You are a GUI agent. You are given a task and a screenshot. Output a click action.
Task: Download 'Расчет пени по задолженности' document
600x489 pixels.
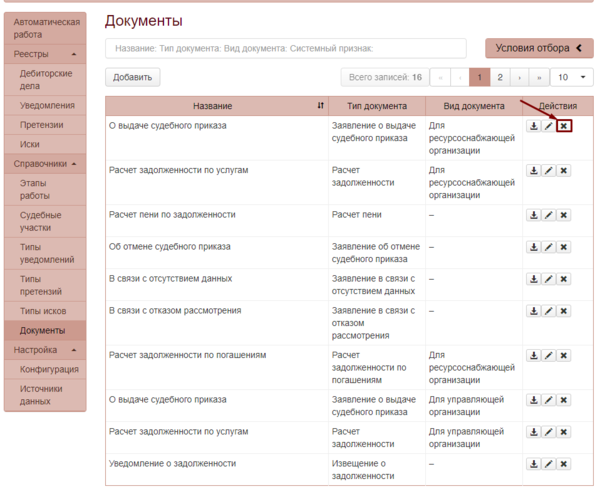point(533,215)
